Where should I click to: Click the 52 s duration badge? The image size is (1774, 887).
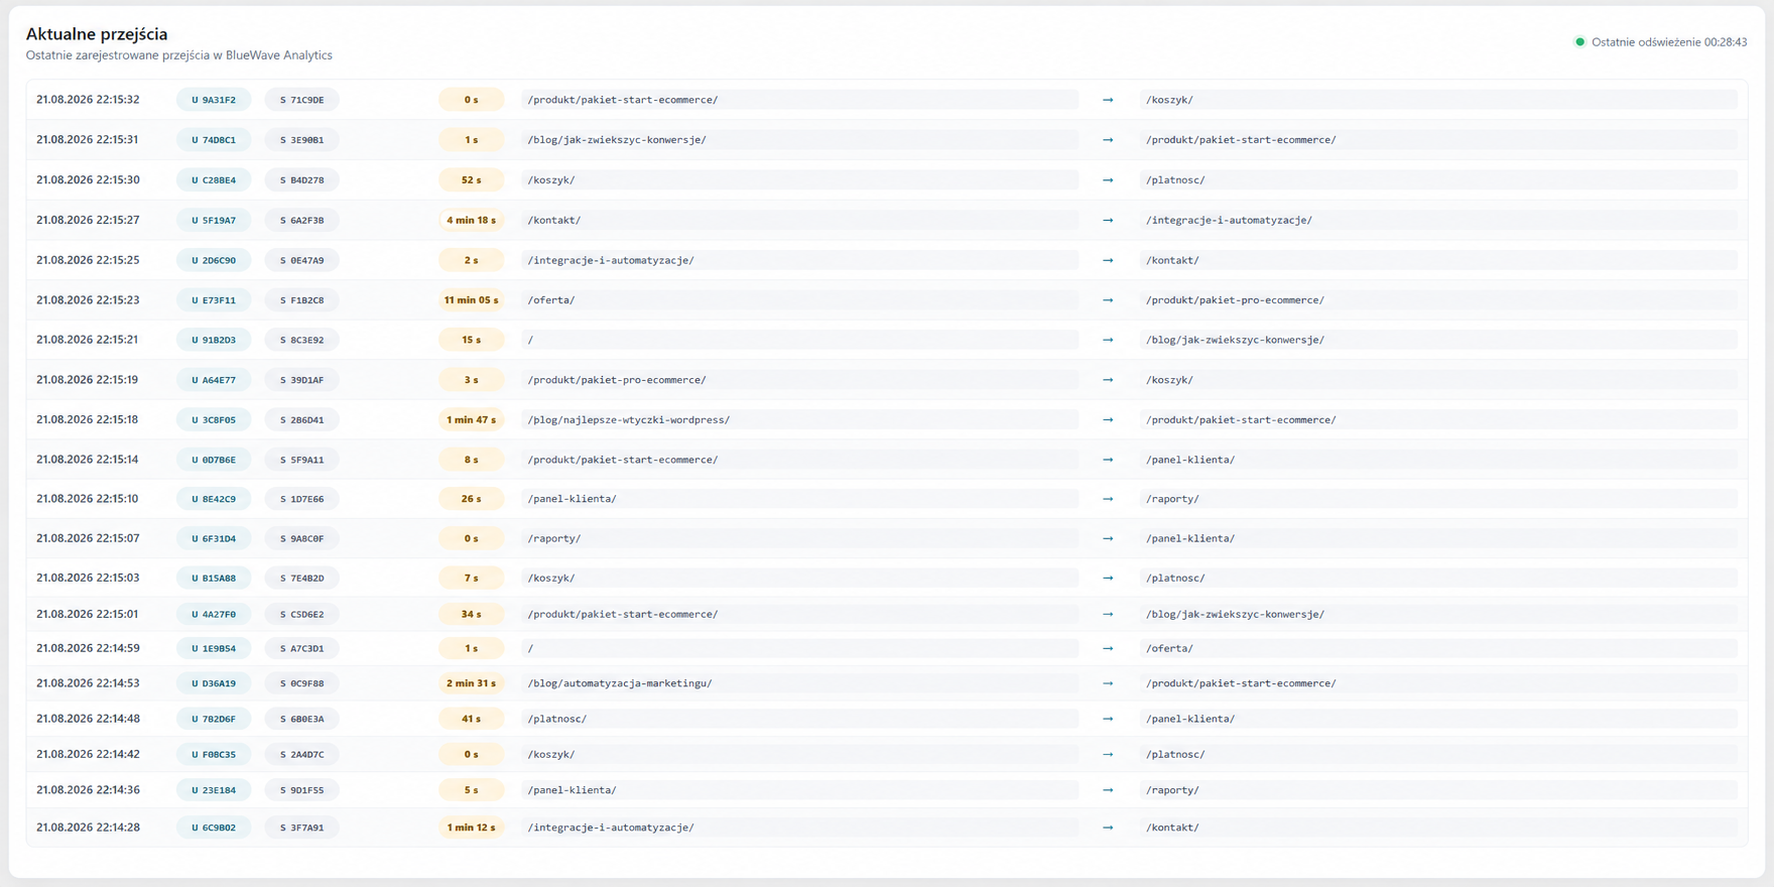tap(471, 180)
